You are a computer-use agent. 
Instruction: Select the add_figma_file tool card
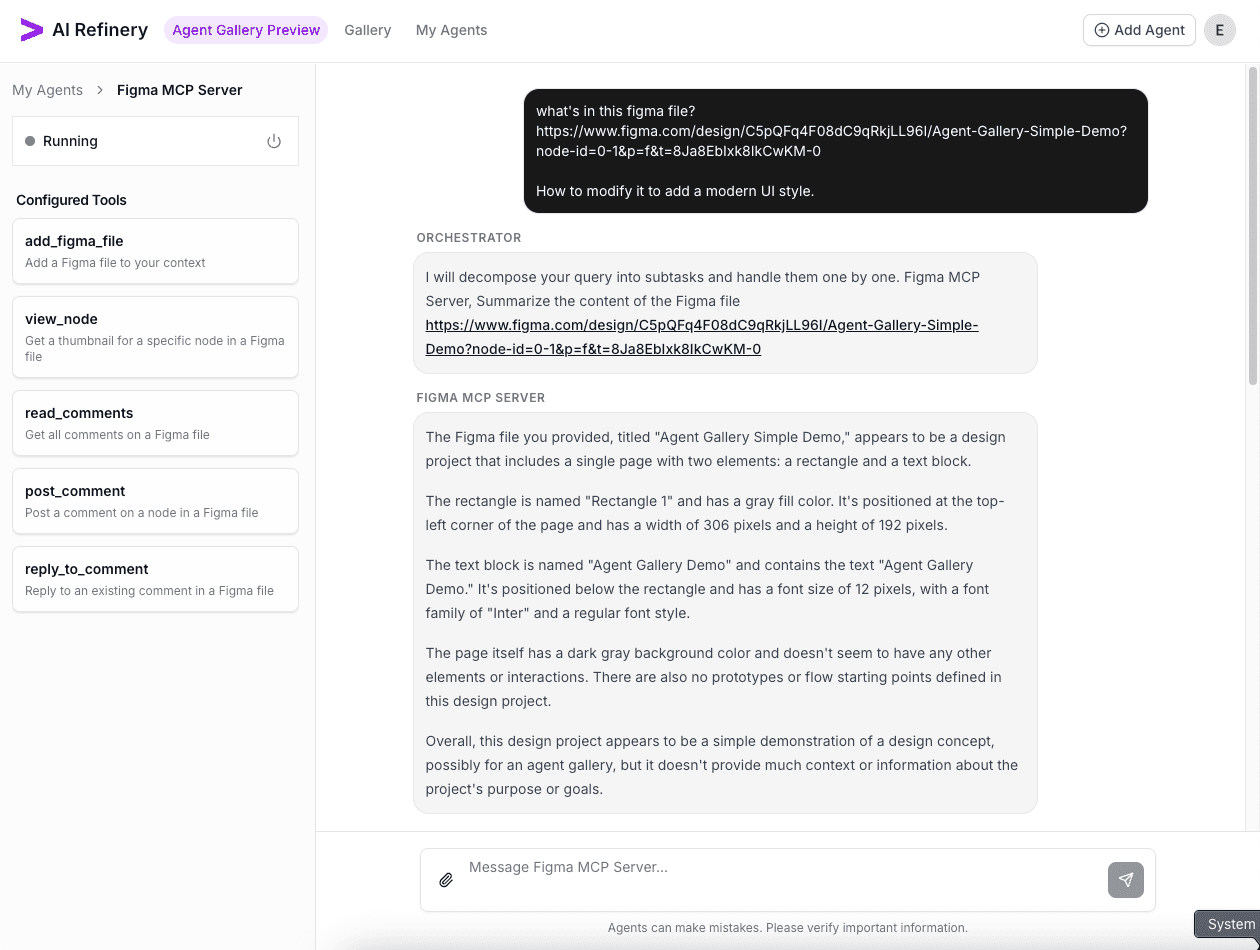[x=155, y=251]
